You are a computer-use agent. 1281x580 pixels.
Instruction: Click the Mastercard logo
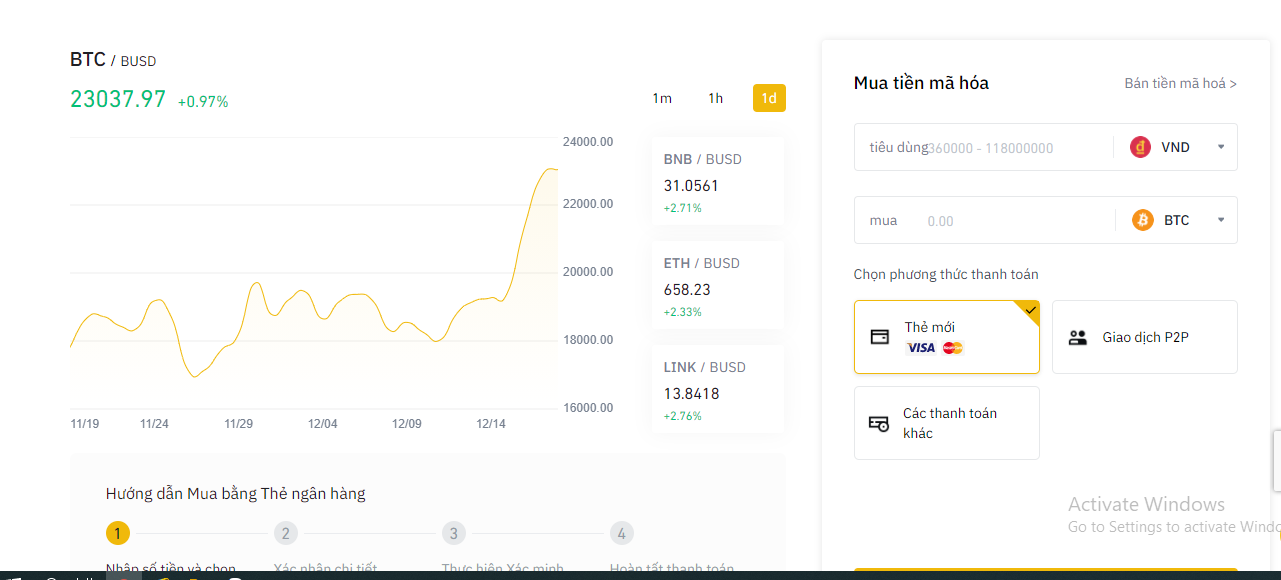[x=952, y=348]
